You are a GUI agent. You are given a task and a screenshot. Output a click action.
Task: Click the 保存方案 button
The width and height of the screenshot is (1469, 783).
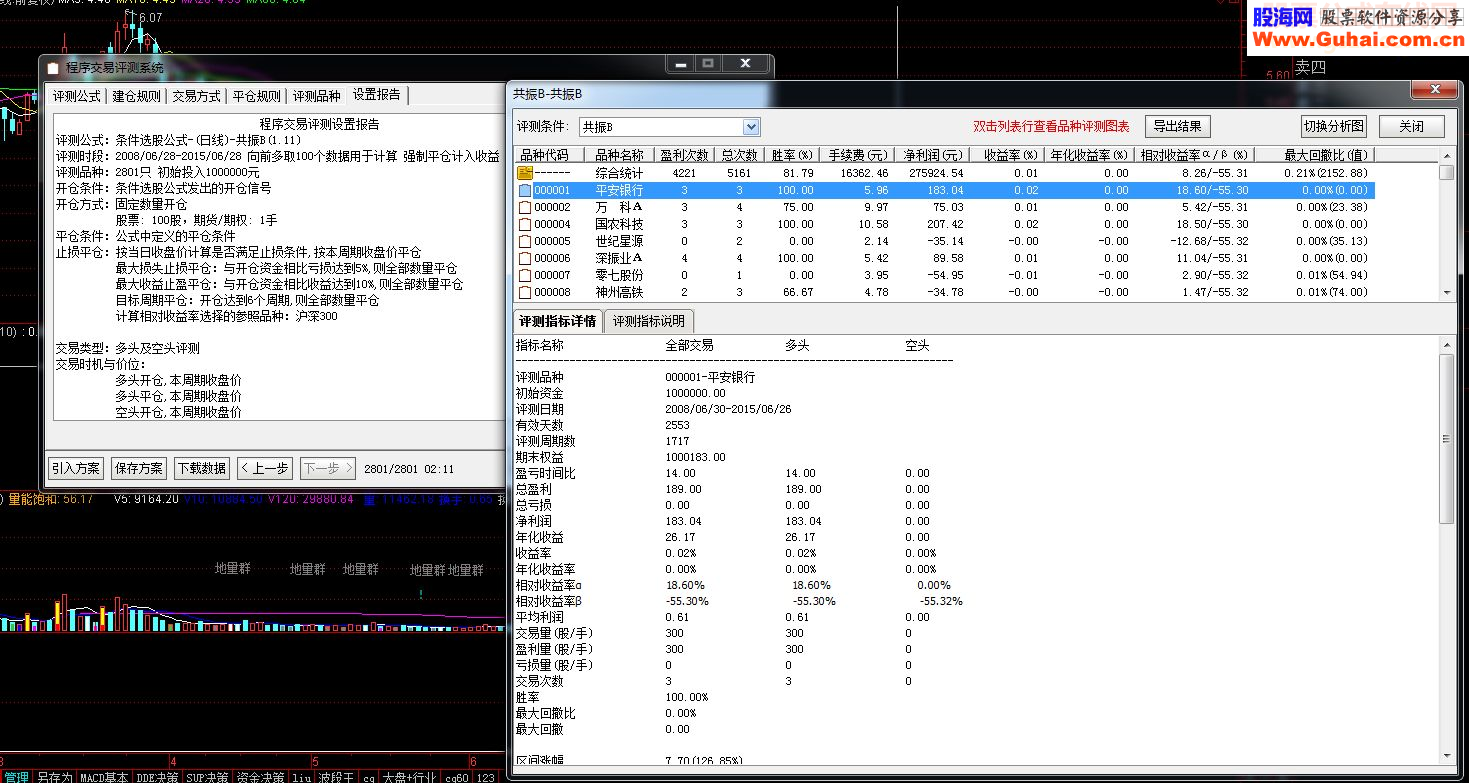click(x=139, y=468)
